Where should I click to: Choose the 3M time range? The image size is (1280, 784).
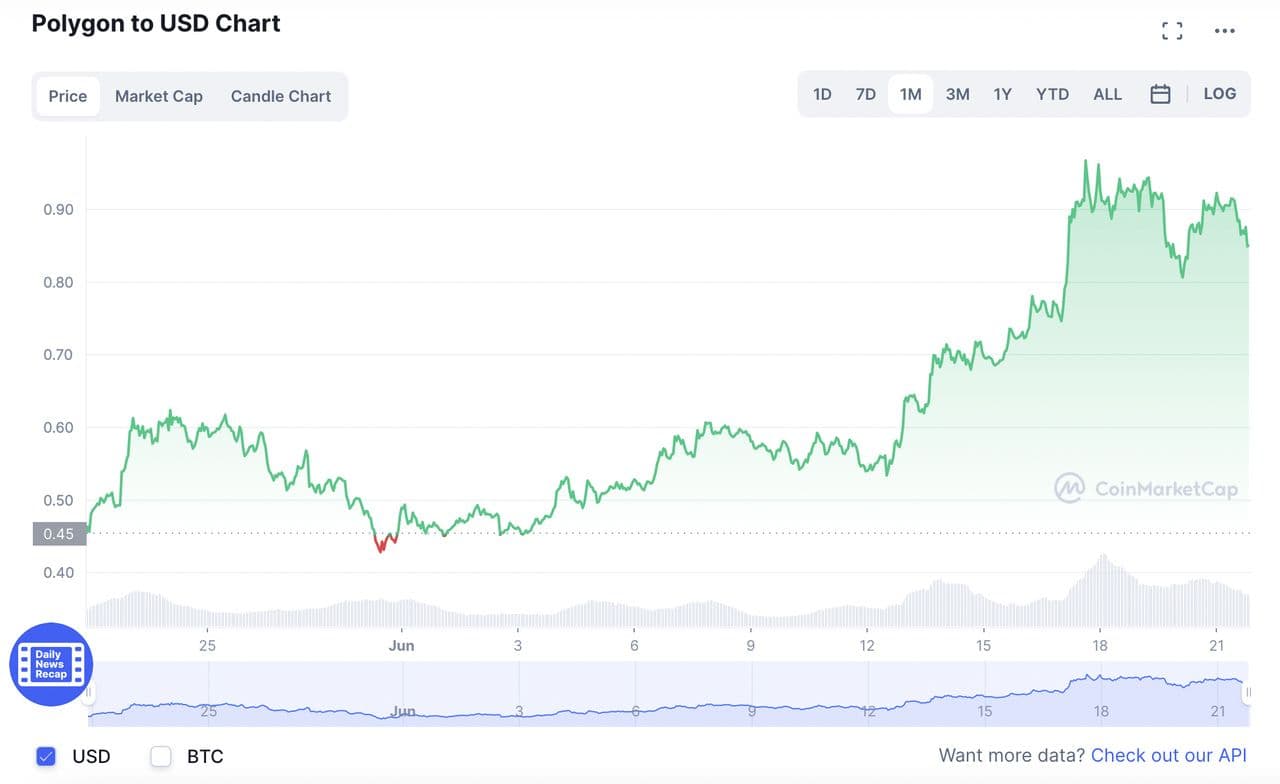[957, 94]
